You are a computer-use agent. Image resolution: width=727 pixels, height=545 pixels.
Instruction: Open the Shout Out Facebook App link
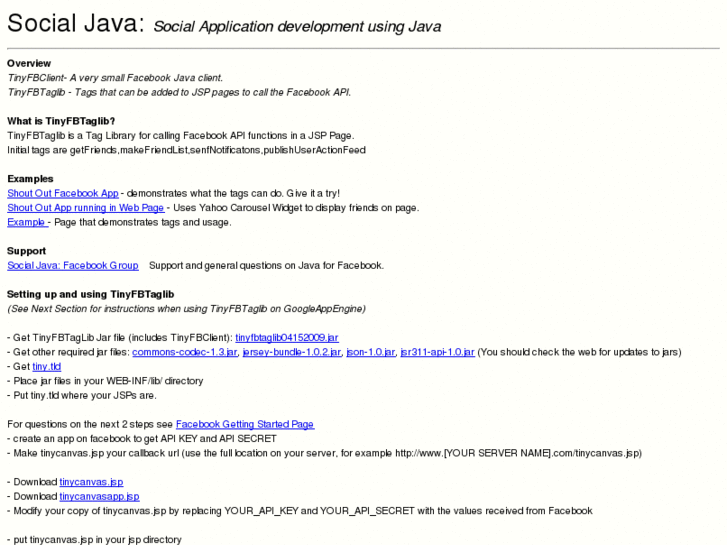click(63, 193)
